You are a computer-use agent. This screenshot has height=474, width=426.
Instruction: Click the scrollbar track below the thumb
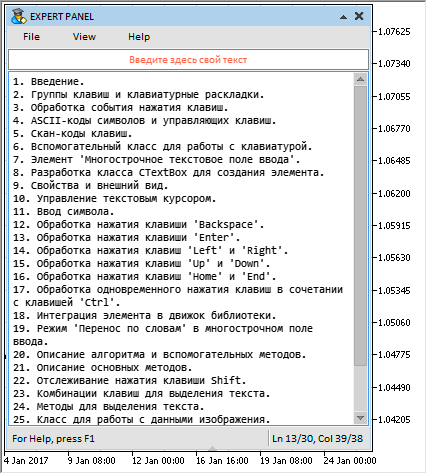[360, 389]
